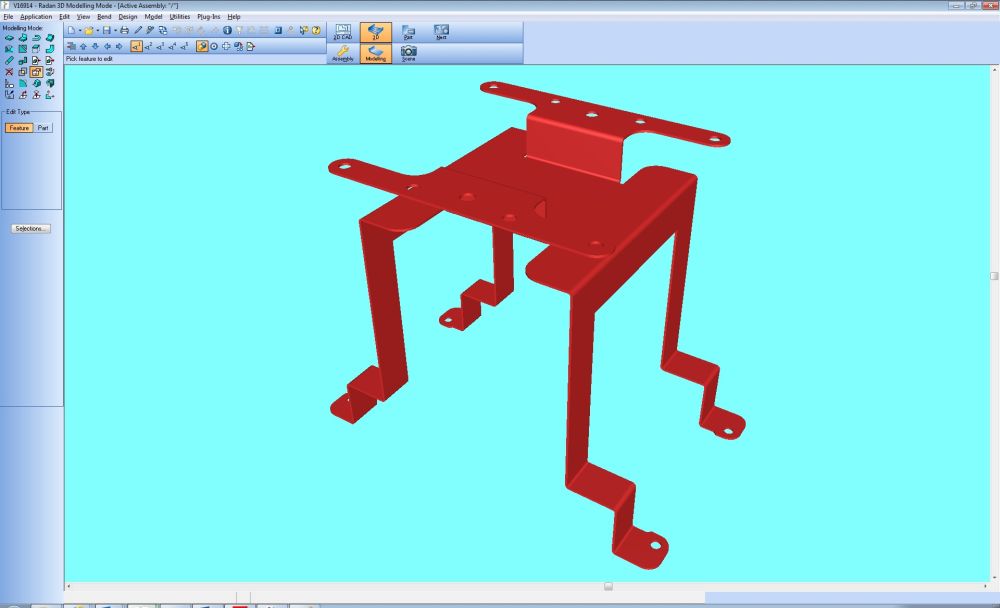Open the Bend menu

point(104,17)
